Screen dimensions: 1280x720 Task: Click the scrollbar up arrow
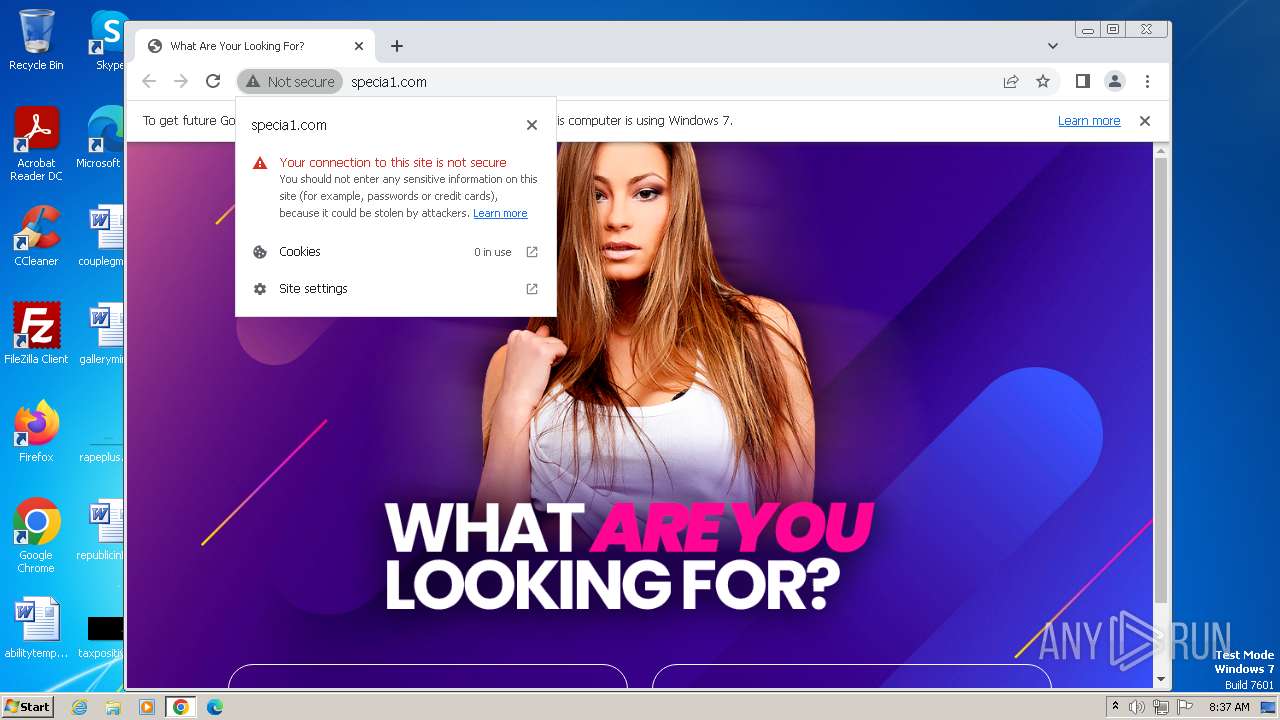pyautogui.click(x=1160, y=151)
